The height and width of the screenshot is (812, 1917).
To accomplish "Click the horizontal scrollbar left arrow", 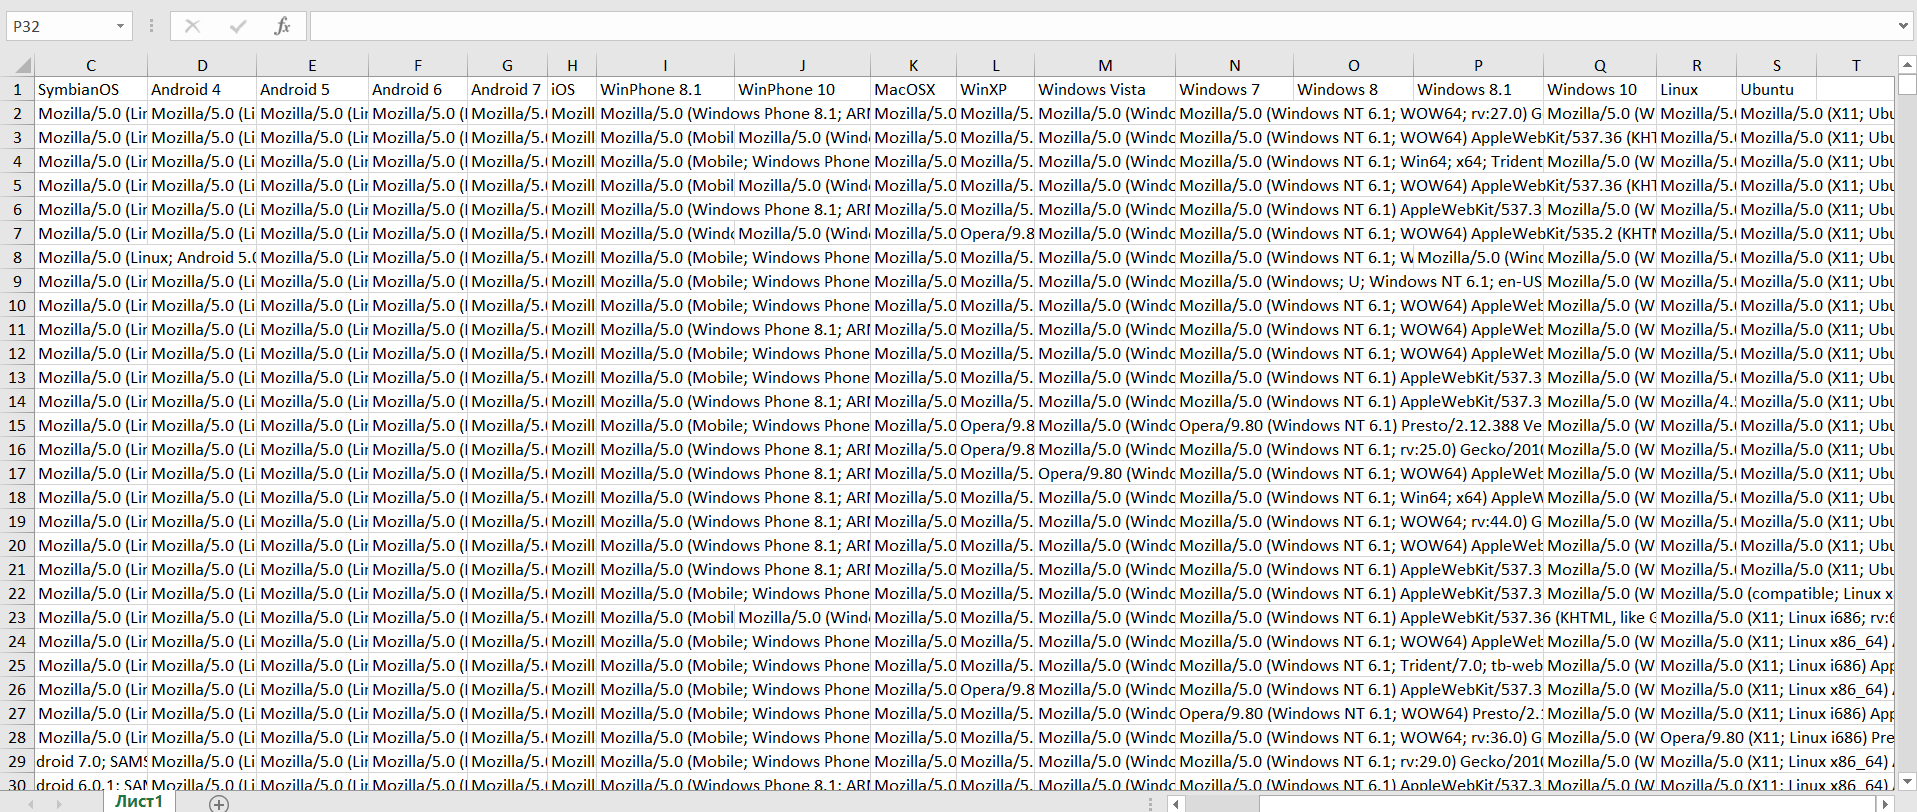I will (1177, 803).
